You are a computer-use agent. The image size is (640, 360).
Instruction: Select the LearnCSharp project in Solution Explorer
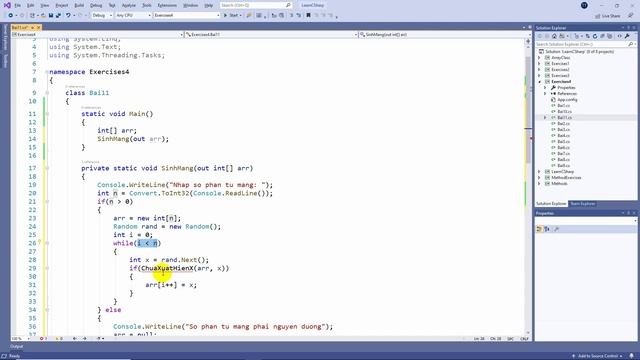click(562, 171)
